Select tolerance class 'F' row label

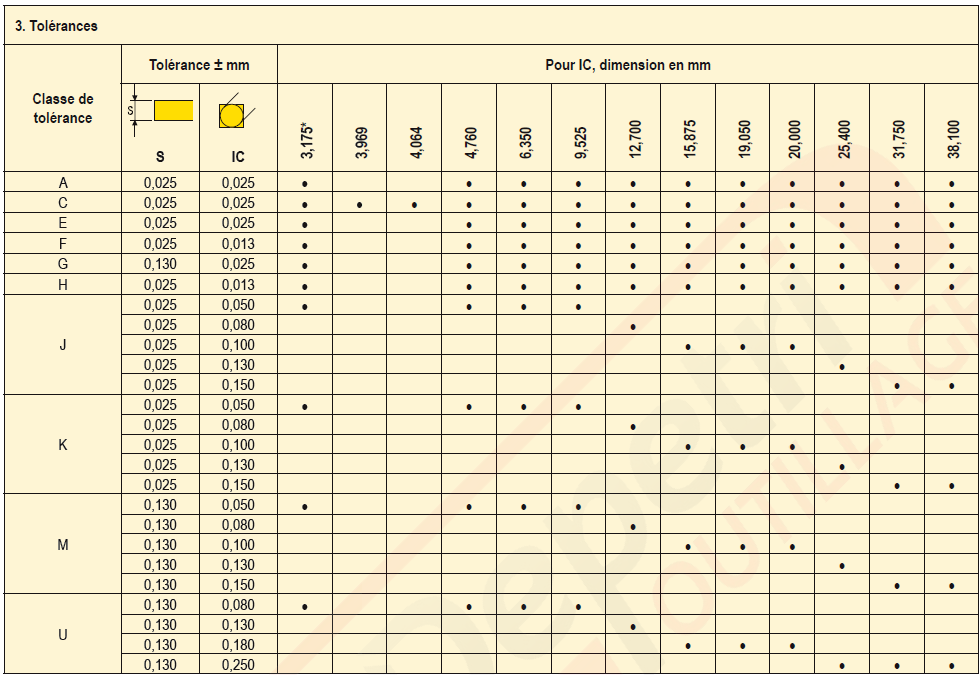click(x=62, y=244)
